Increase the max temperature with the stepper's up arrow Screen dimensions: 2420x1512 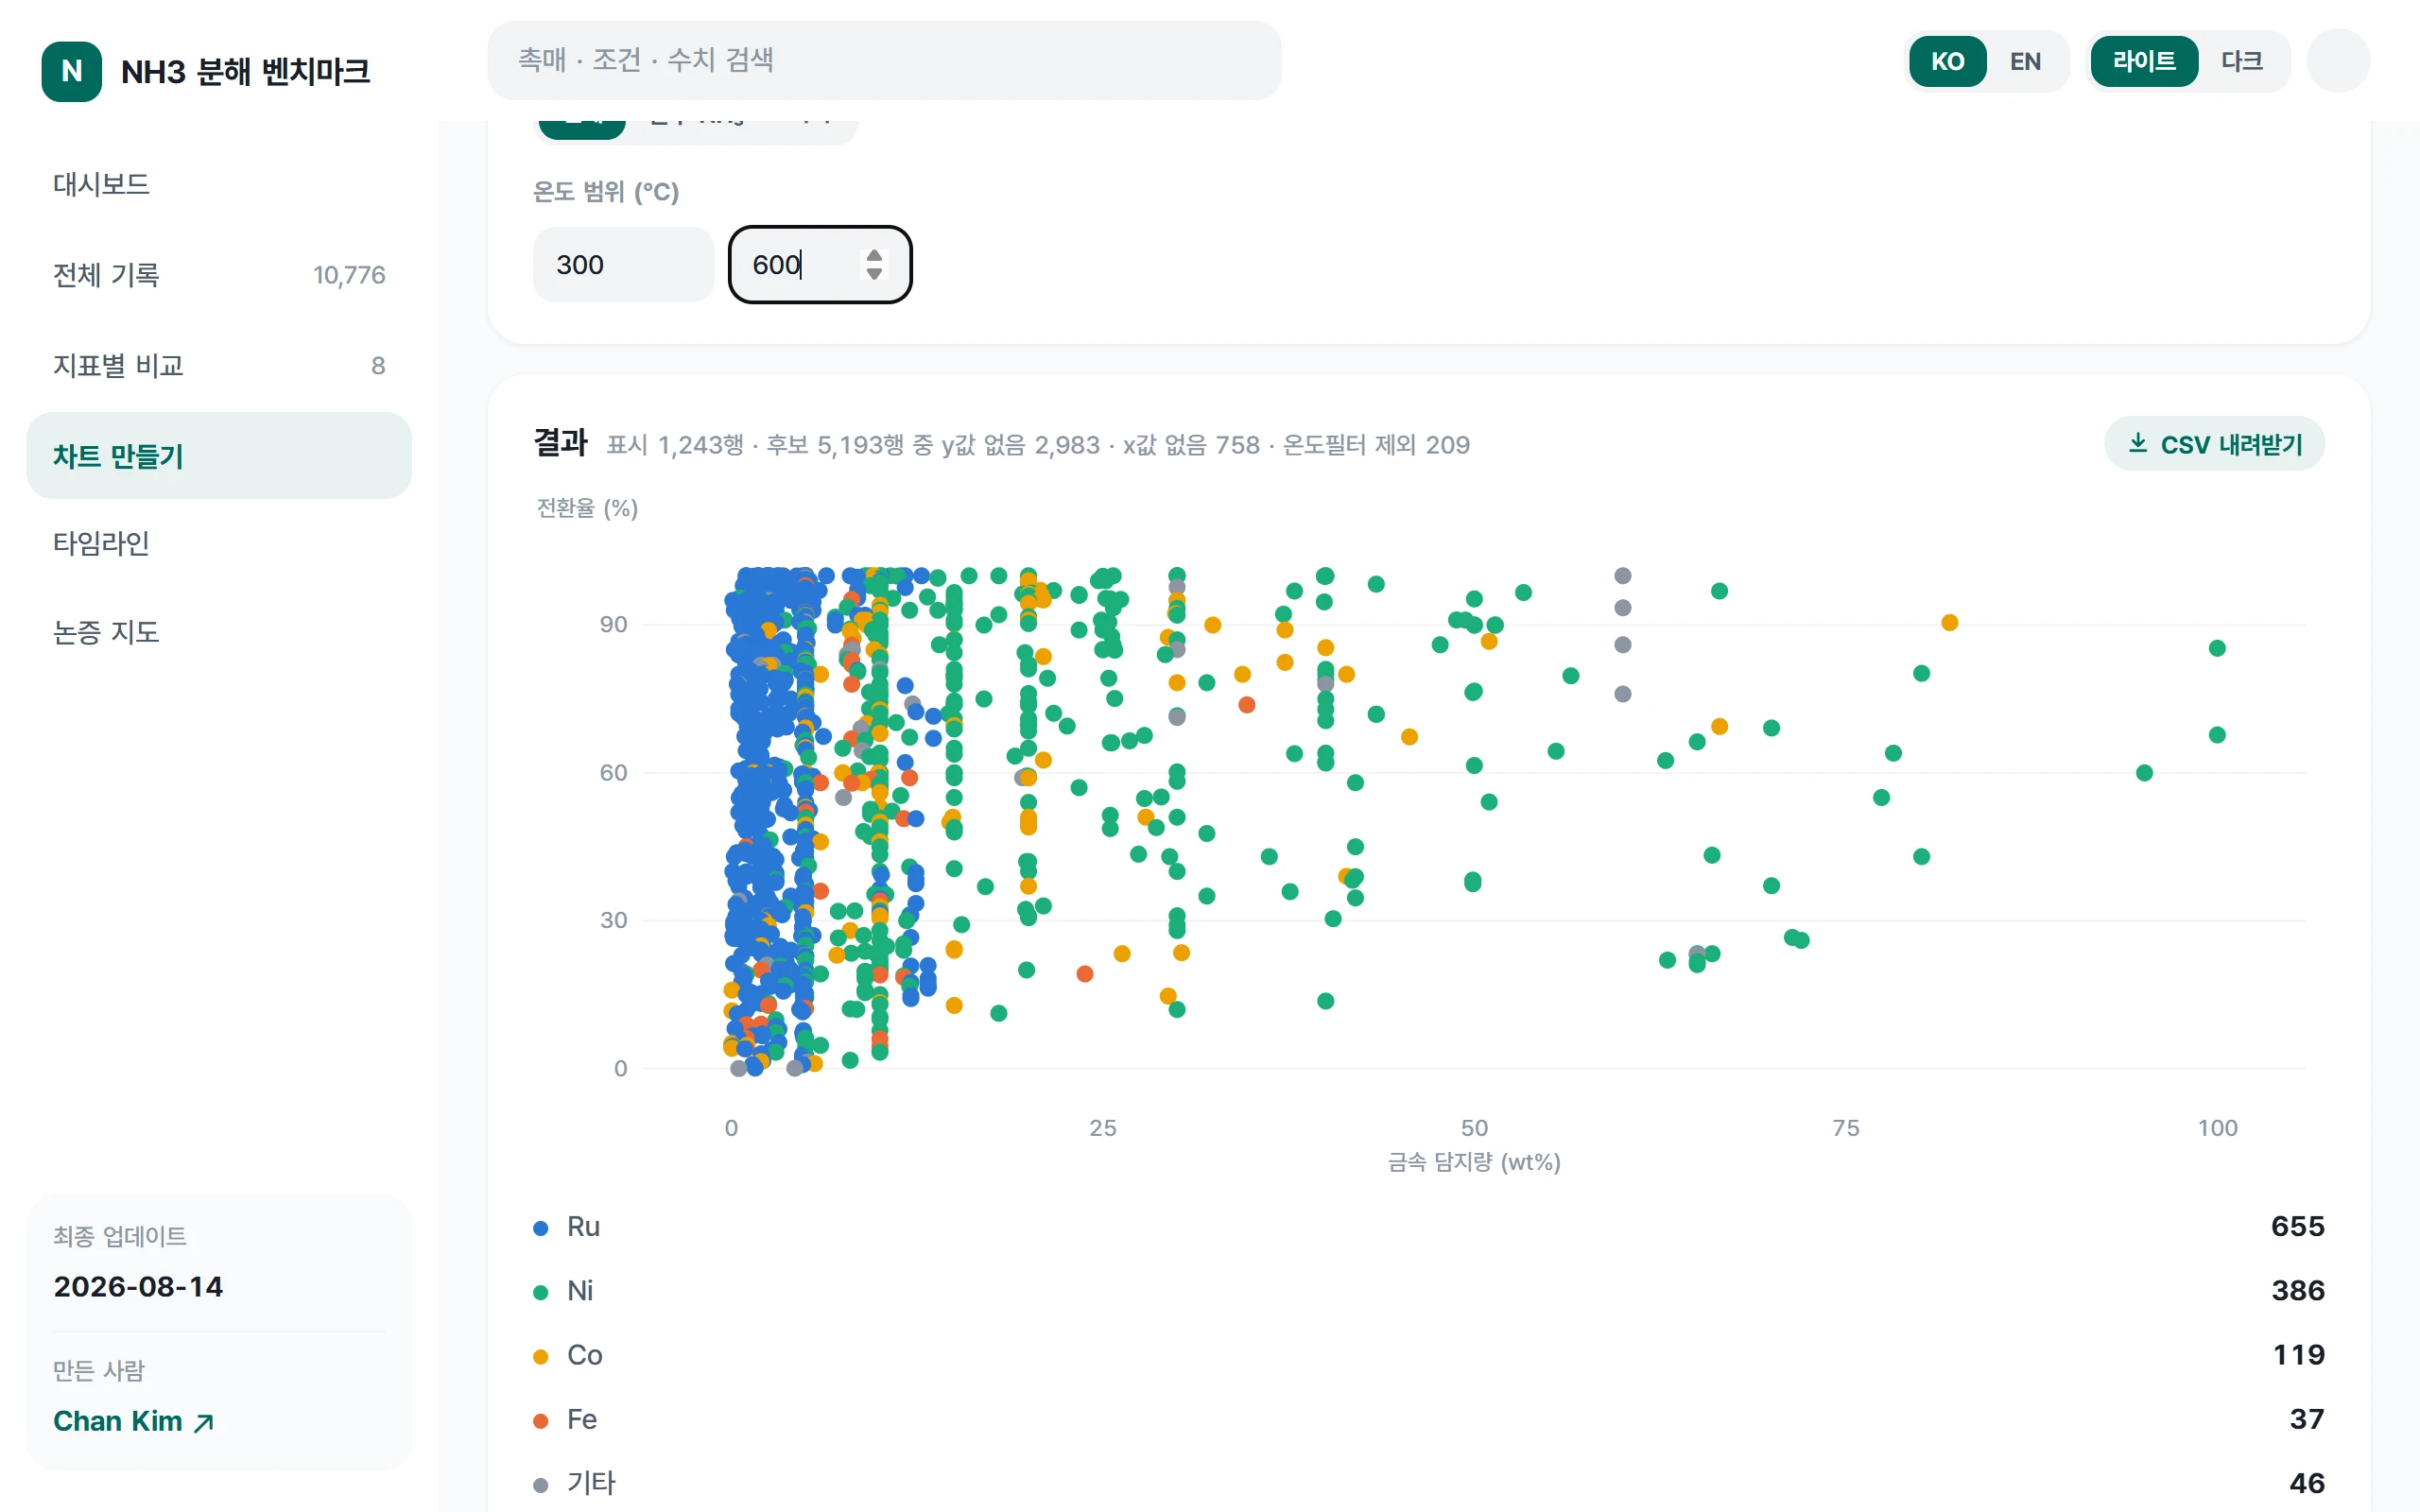(874, 256)
